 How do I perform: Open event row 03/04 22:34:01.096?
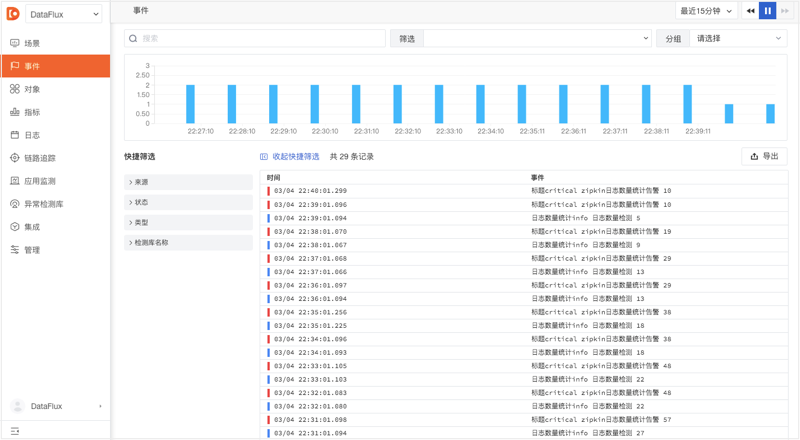524,339
